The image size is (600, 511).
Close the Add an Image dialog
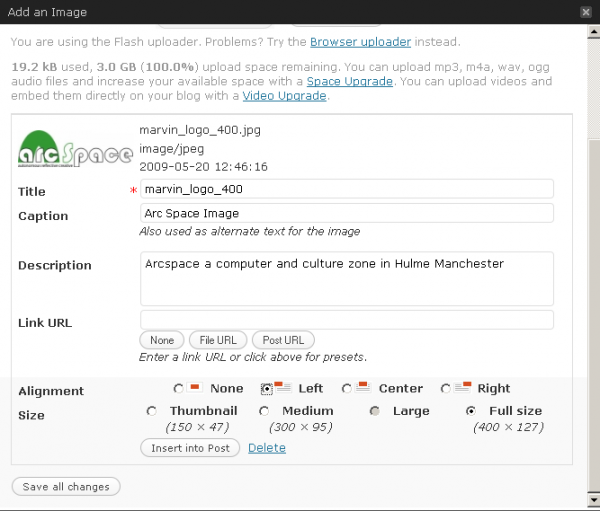(586, 12)
